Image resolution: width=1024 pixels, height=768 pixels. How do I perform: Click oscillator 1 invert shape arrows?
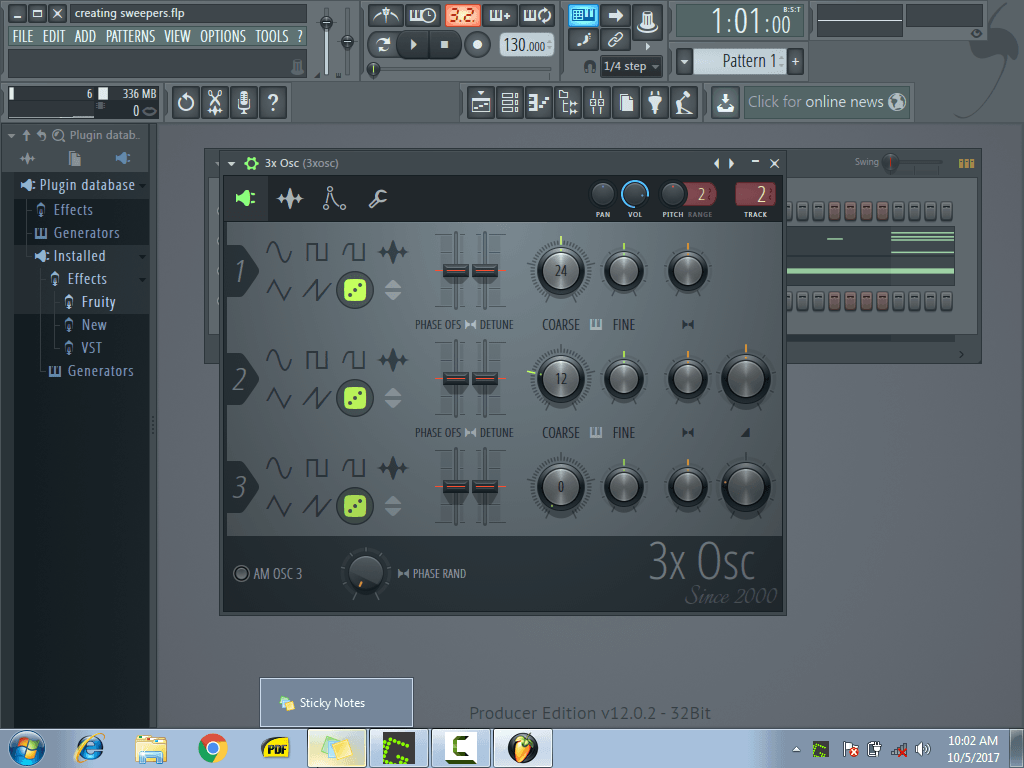coord(392,289)
